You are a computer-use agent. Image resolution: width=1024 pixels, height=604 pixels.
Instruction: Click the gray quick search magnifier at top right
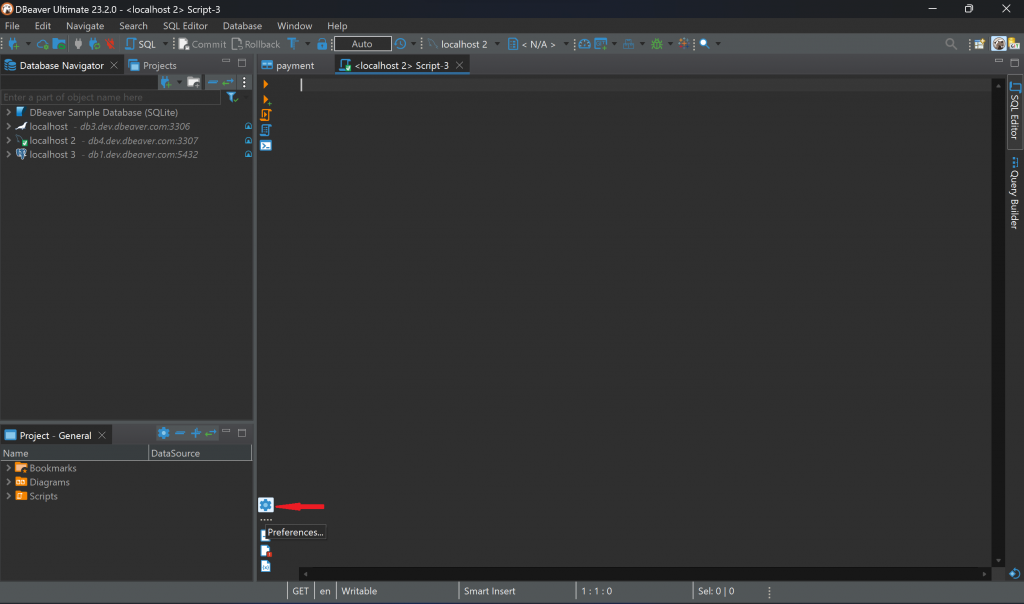pyautogui.click(x=951, y=44)
